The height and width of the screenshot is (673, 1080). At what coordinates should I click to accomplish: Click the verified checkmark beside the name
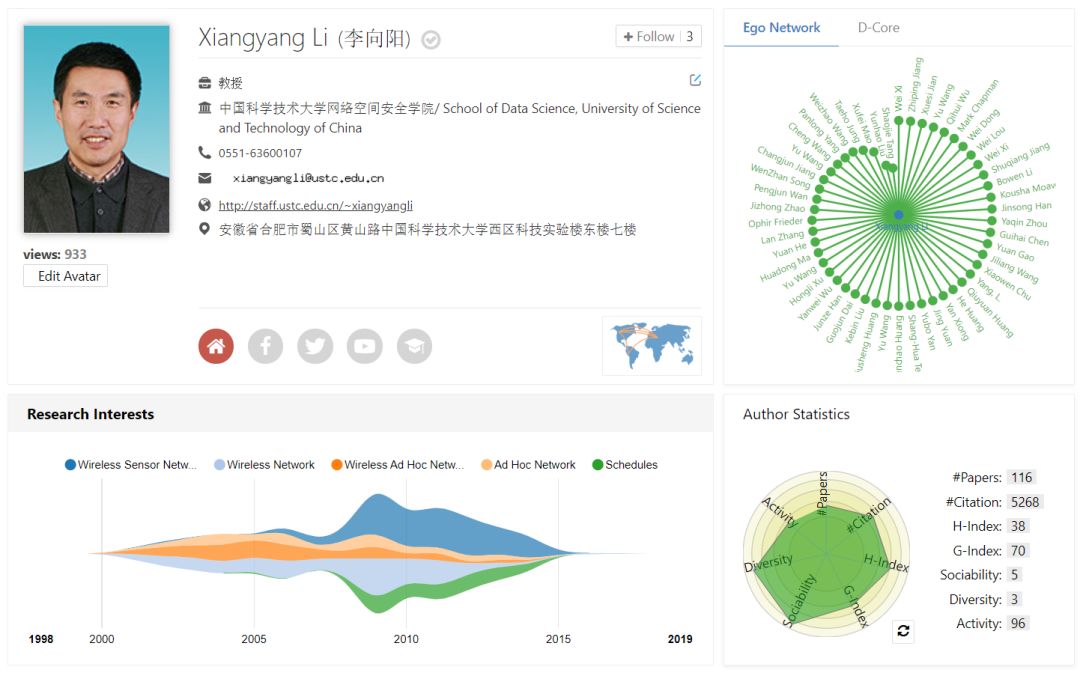click(431, 40)
